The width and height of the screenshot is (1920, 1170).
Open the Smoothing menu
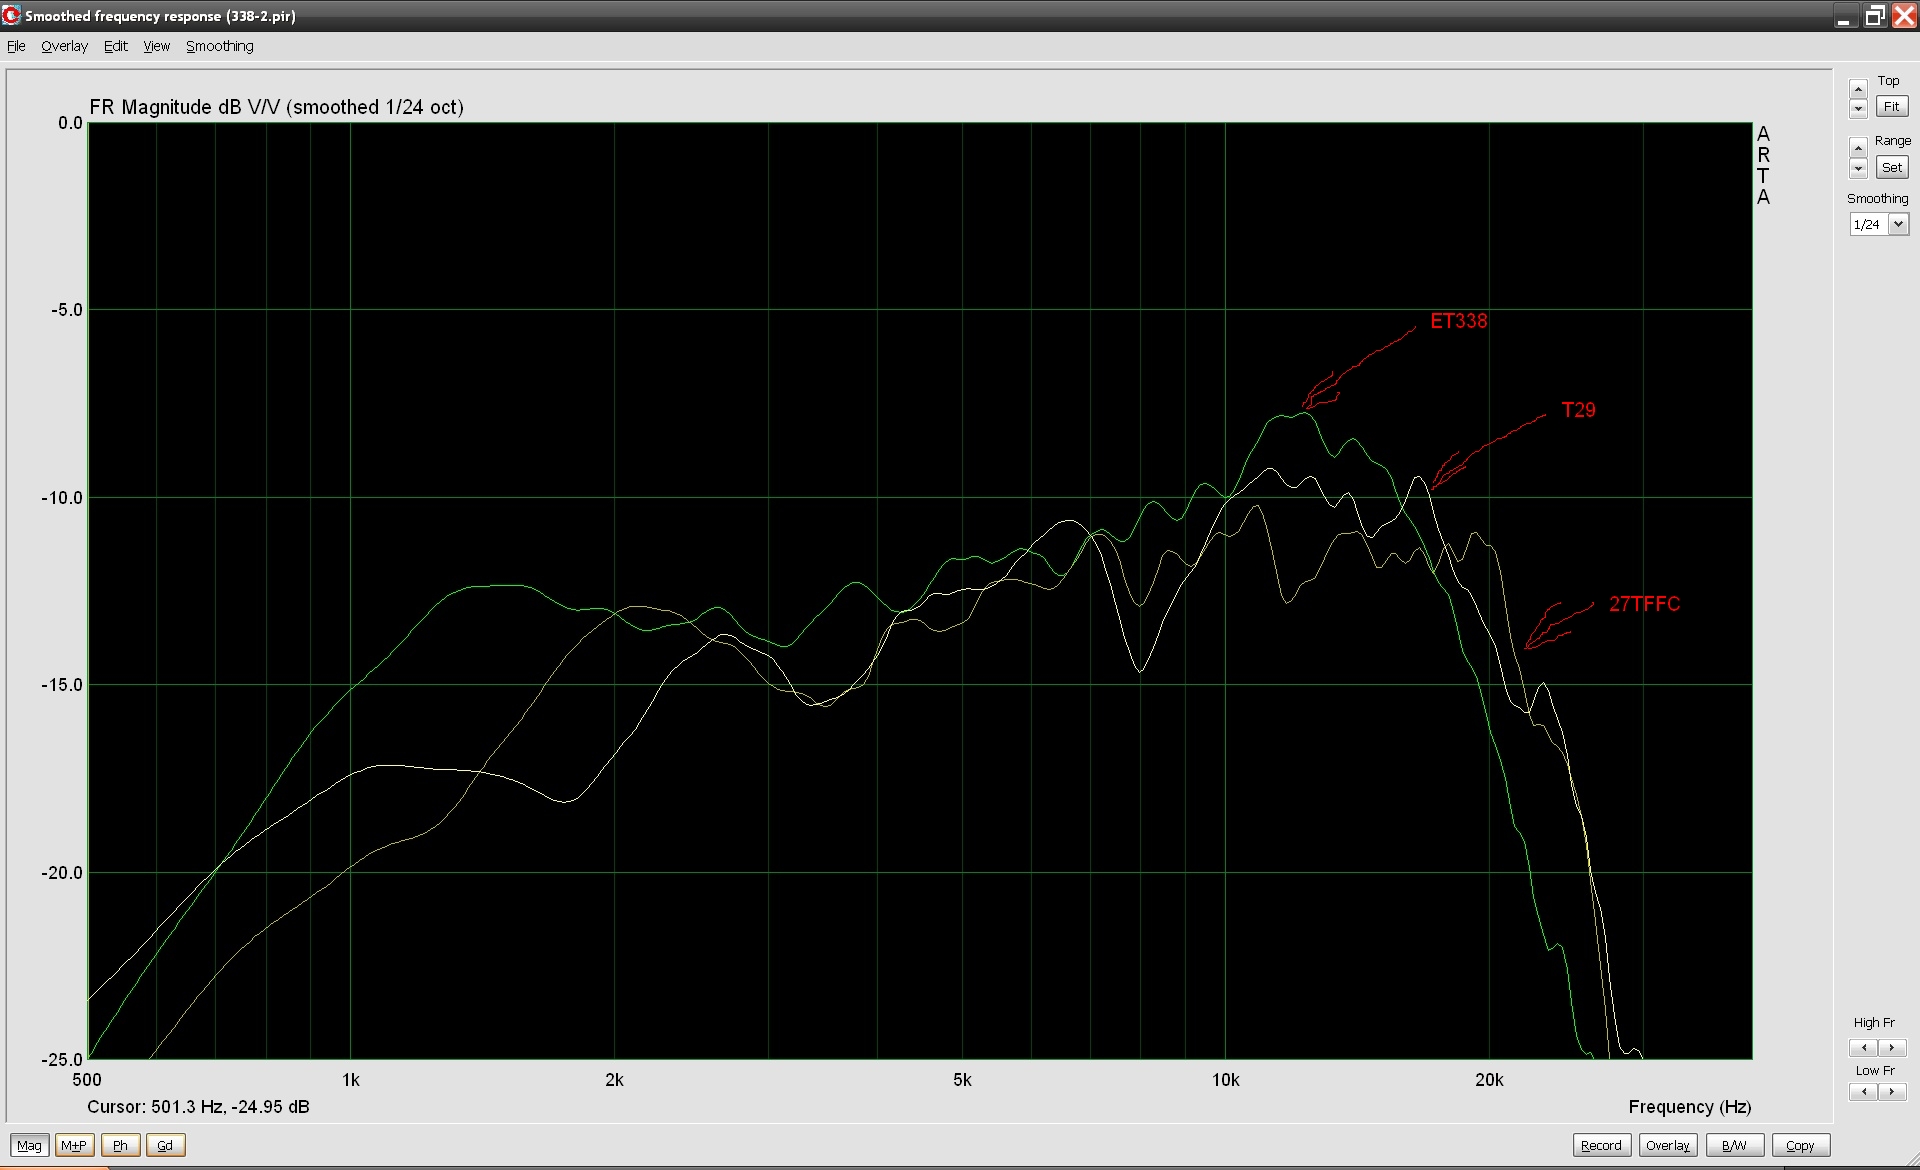coord(219,46)
